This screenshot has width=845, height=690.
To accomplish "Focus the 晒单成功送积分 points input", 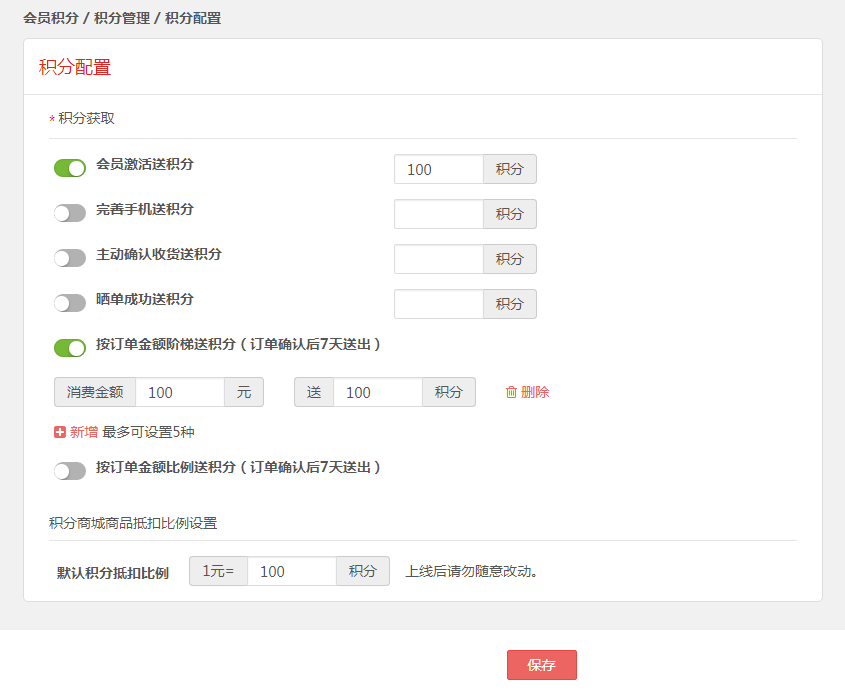I will tap(439, 304).
